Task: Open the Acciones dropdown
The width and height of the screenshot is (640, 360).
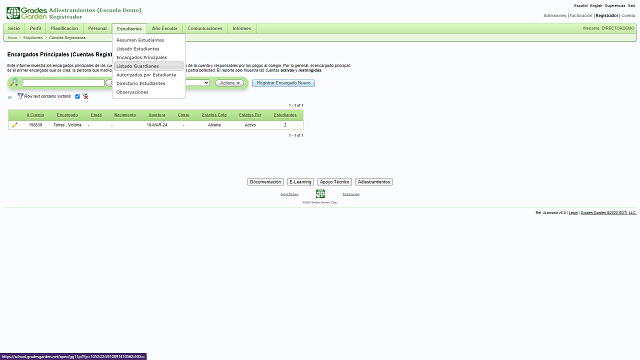Action: coord(229,83)
